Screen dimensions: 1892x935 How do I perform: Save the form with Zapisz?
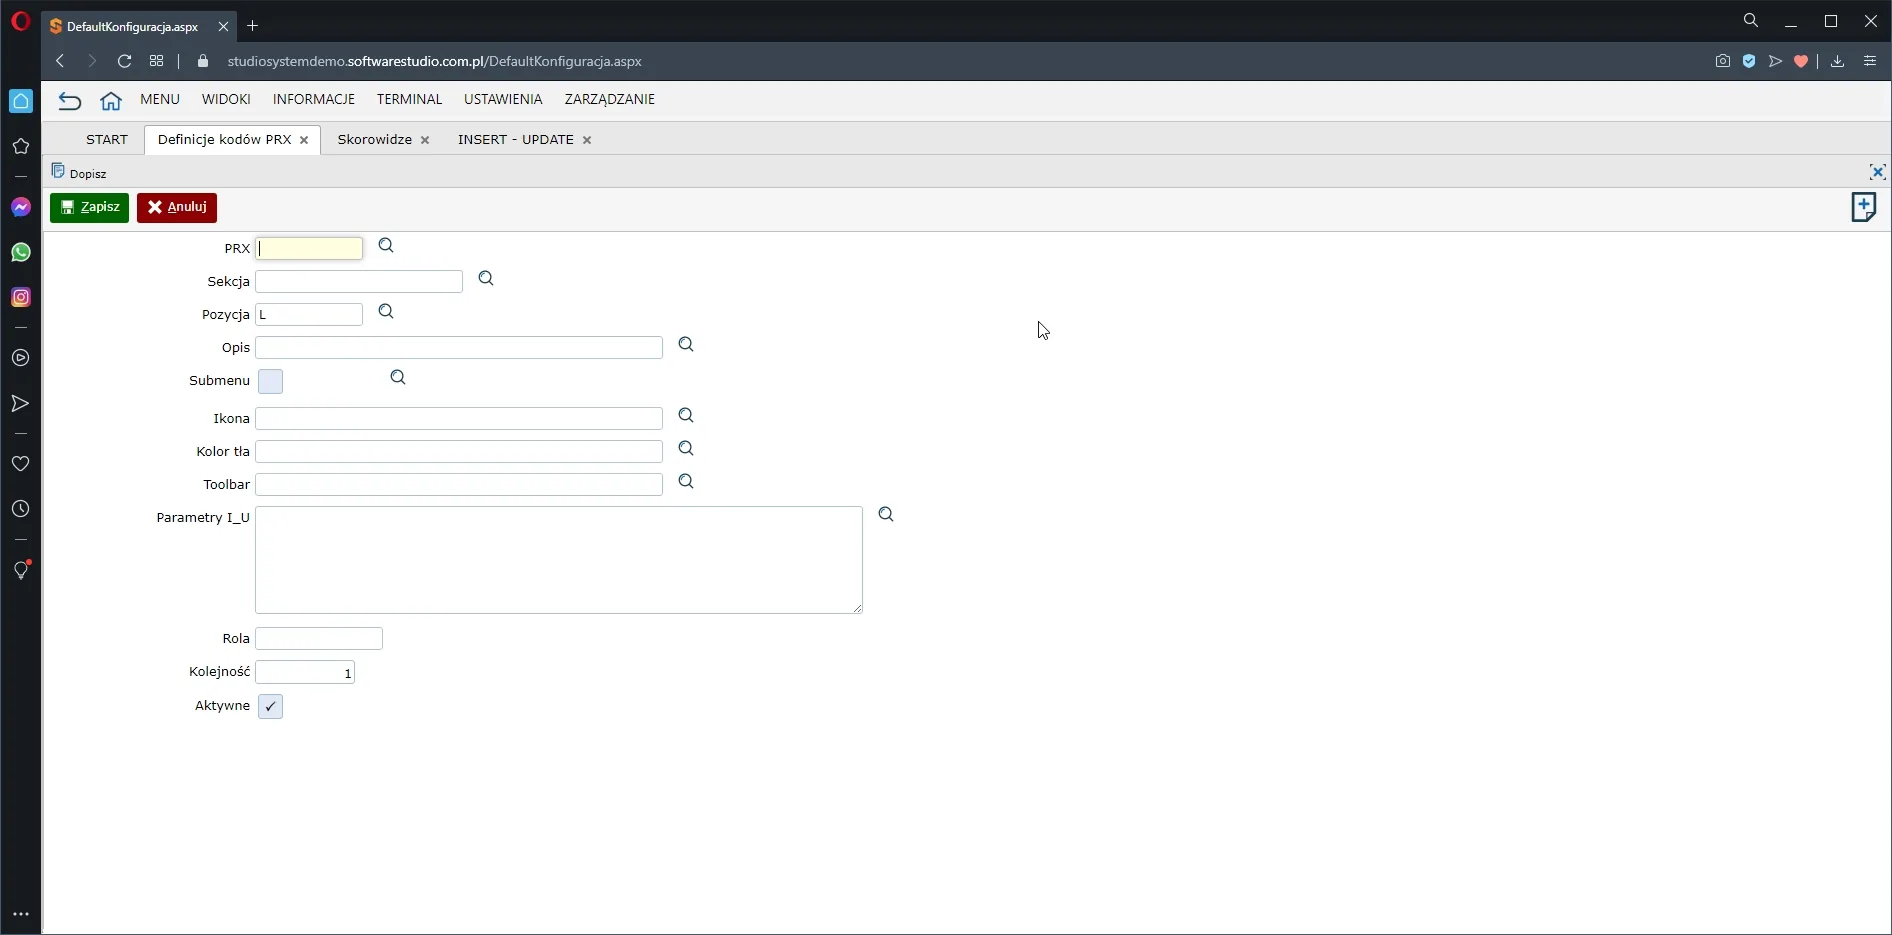click(89, 207)
